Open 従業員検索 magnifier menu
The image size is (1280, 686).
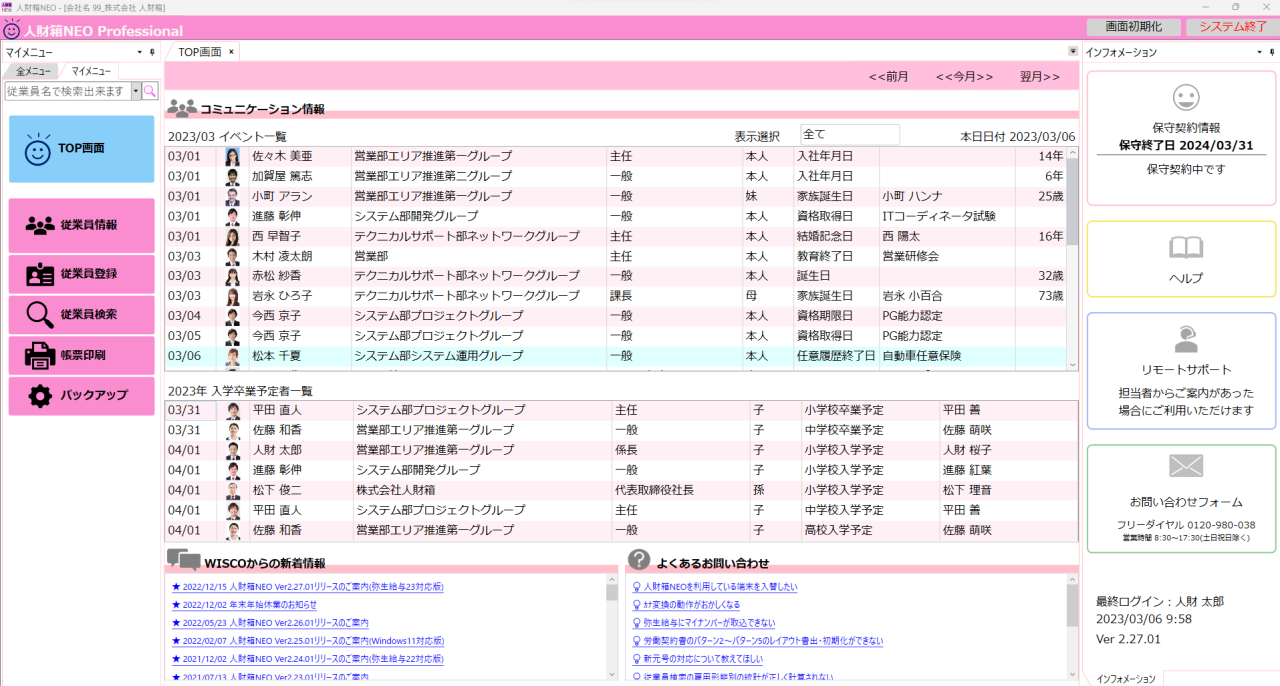point(81,314)
